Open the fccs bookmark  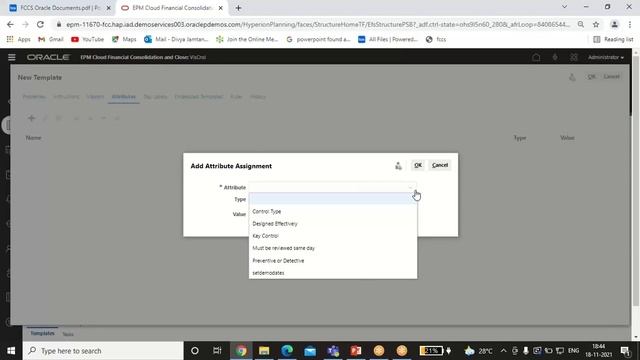[x=436, y=39]
